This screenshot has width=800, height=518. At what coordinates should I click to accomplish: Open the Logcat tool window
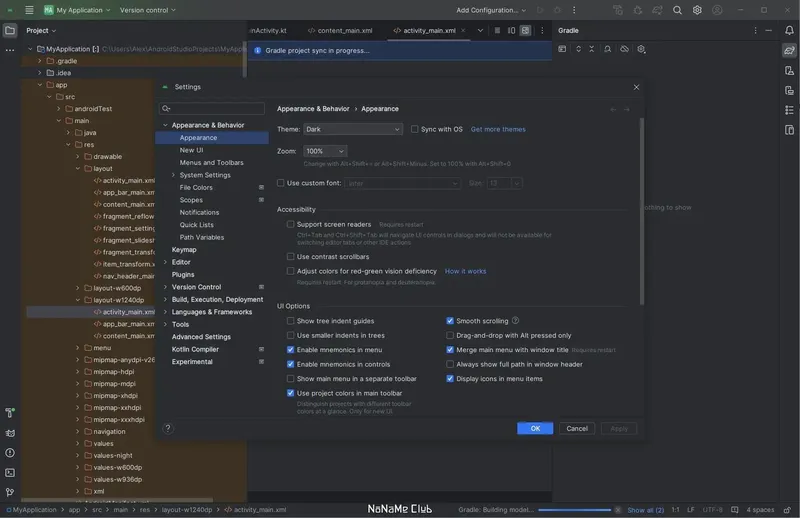point(10,433)
